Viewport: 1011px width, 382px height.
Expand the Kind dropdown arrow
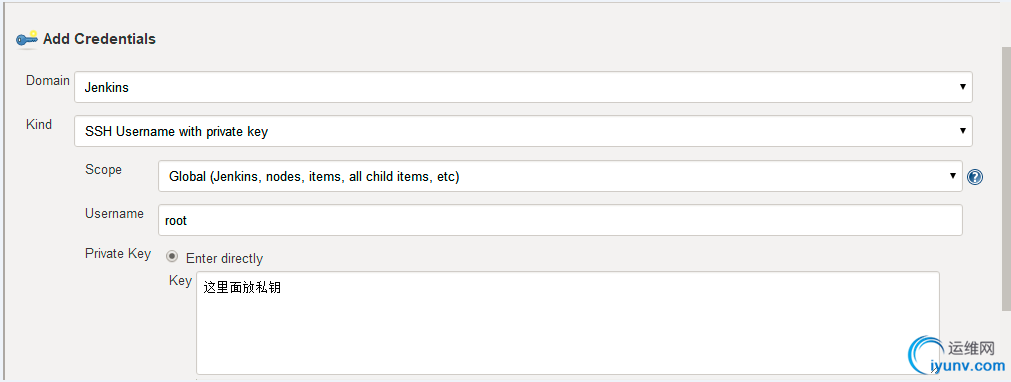tap(962, 130)
